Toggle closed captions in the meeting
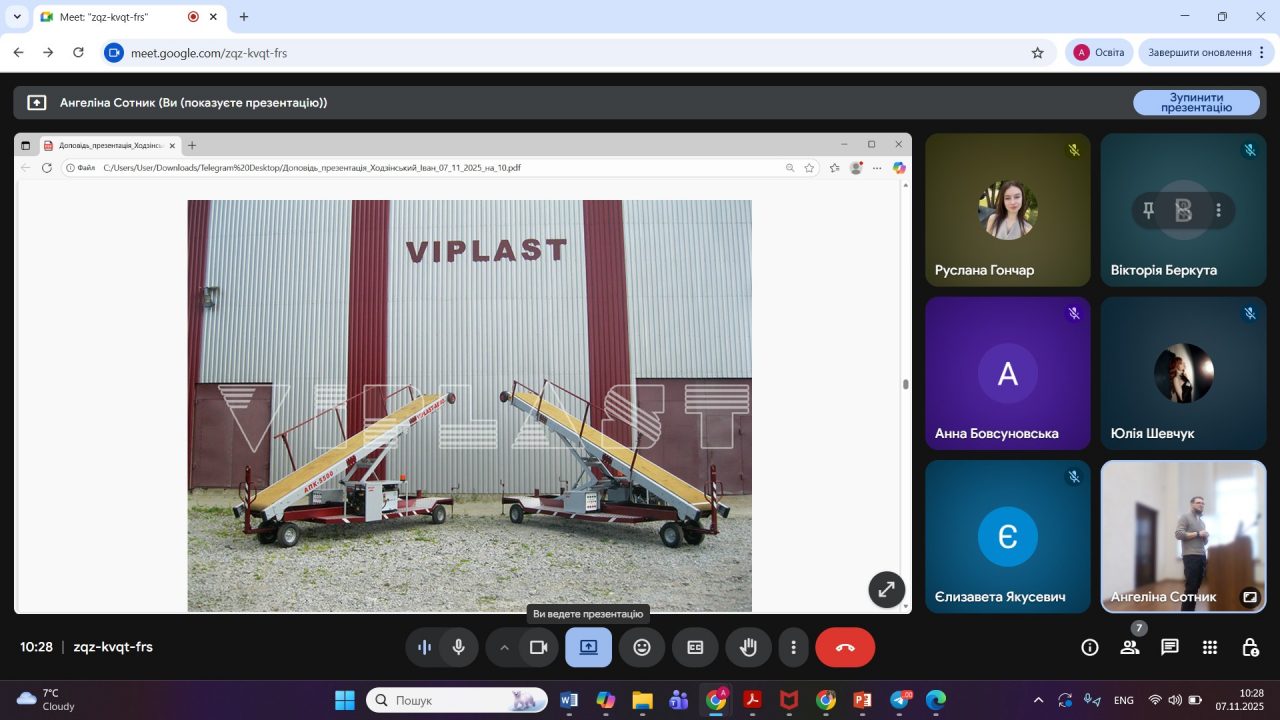The image size is (1280, 720). coord(695,647)
